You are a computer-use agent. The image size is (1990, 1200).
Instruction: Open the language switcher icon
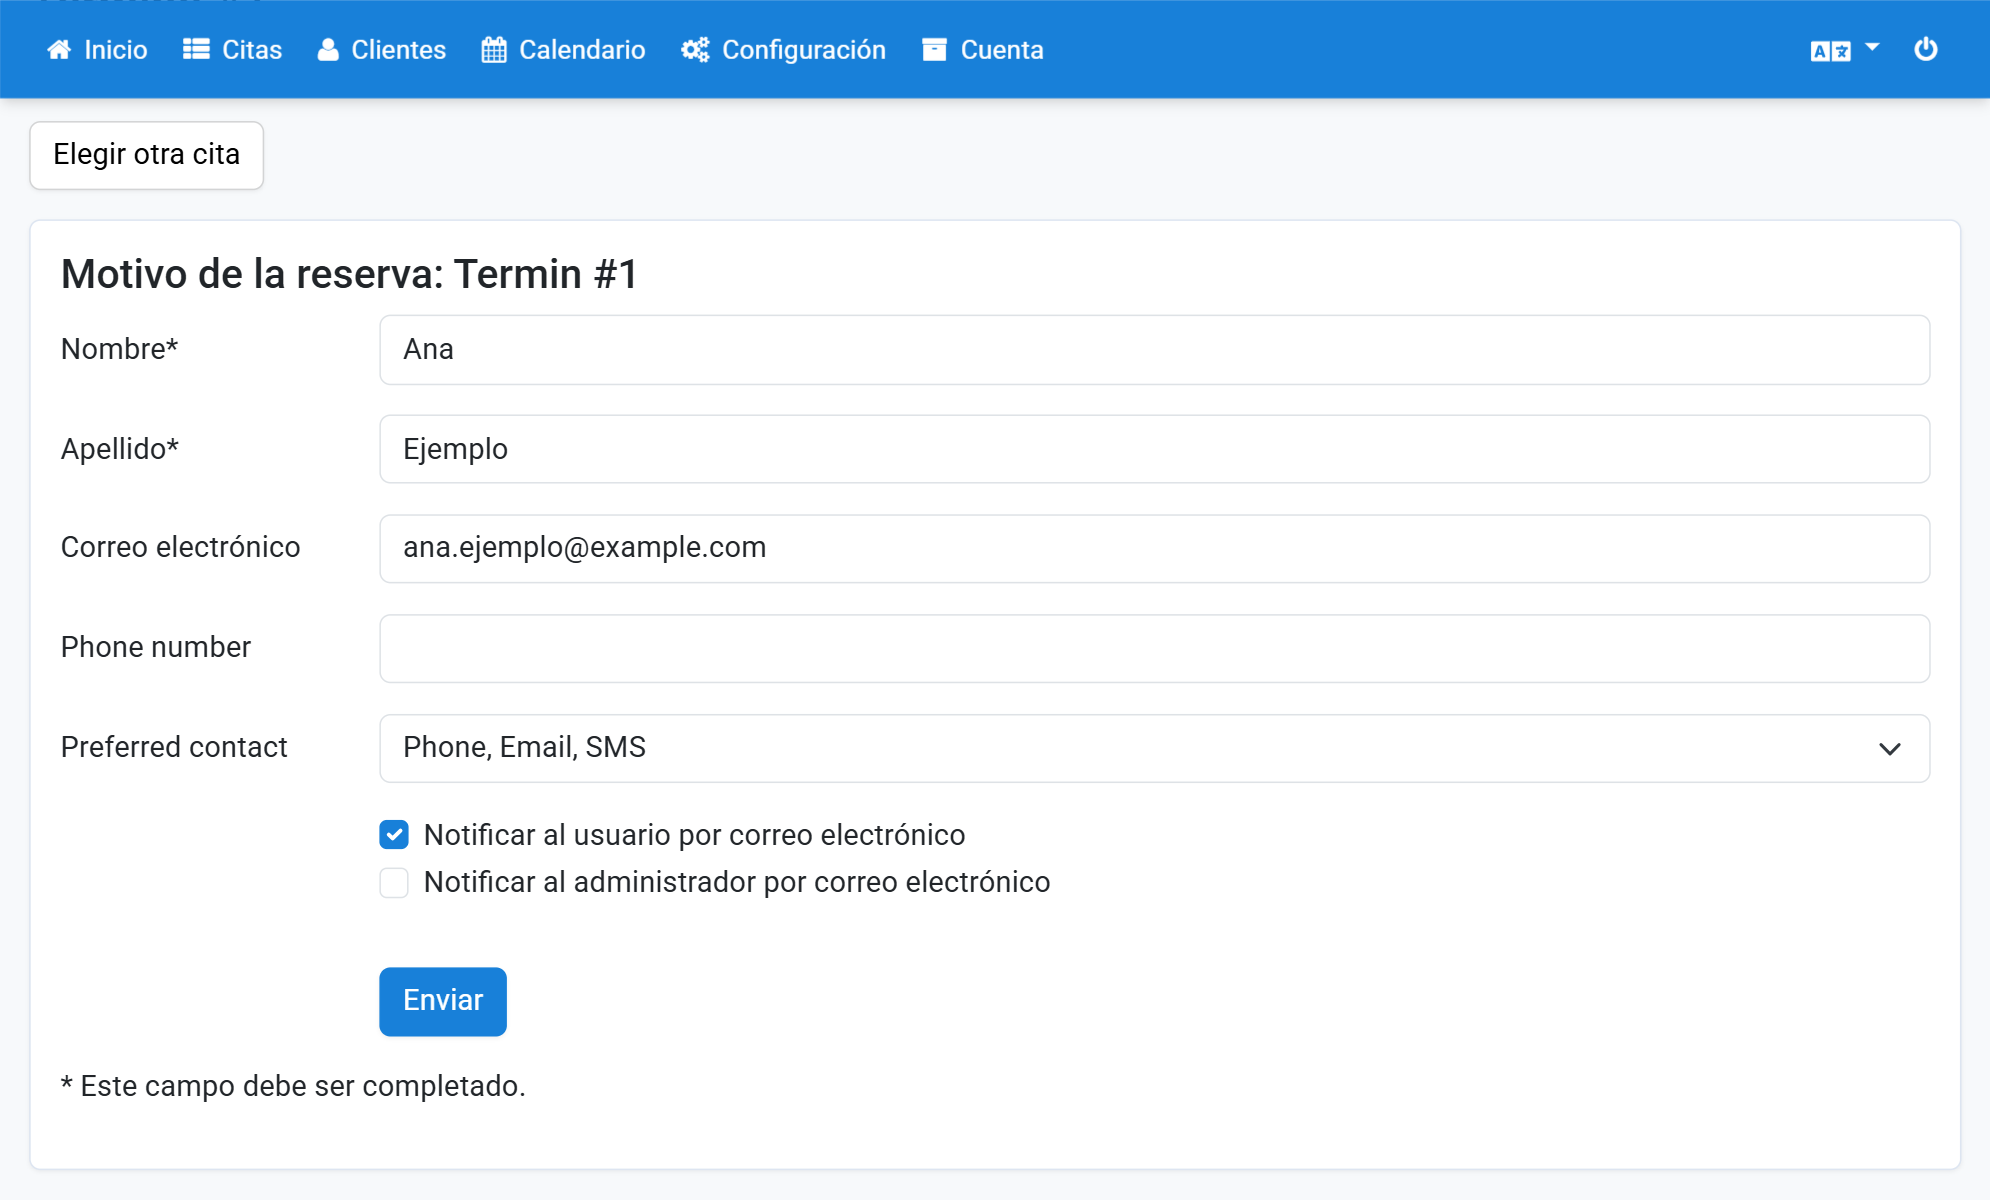click(x=1831, y=51)
